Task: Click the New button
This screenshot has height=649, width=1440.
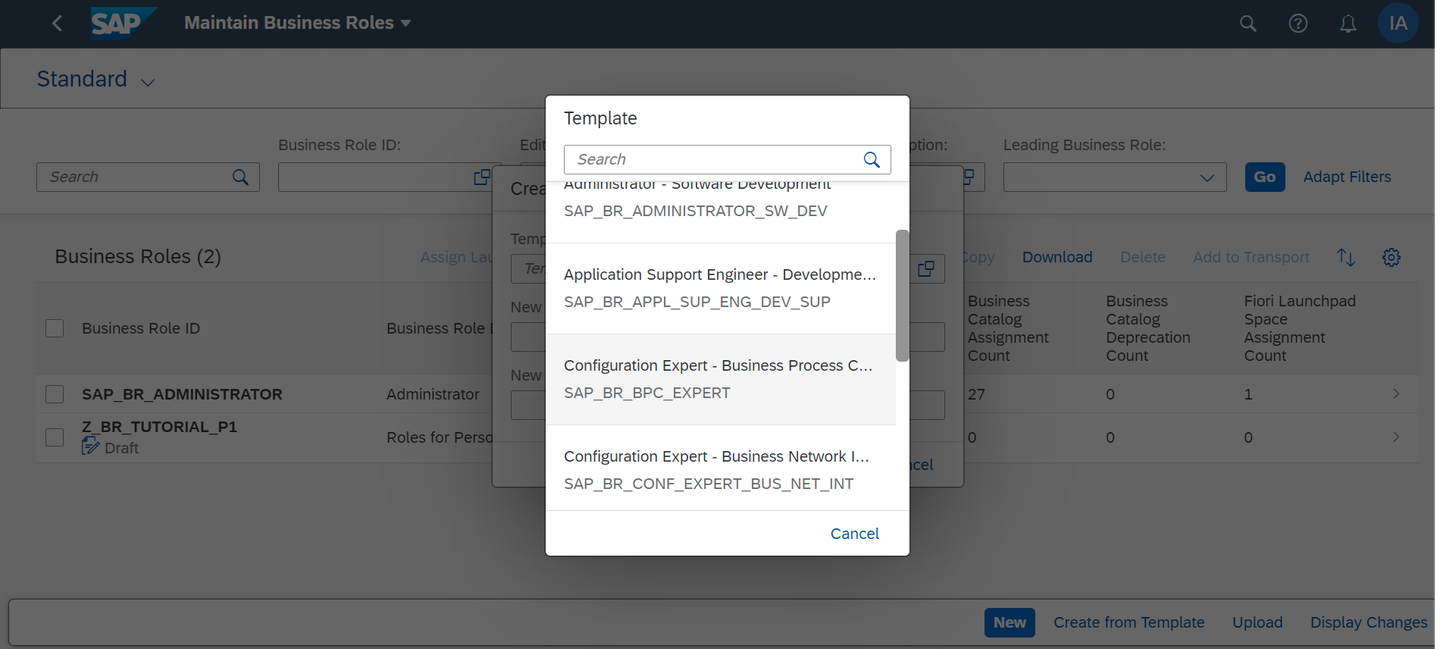Action: [x=1010, y=622]
